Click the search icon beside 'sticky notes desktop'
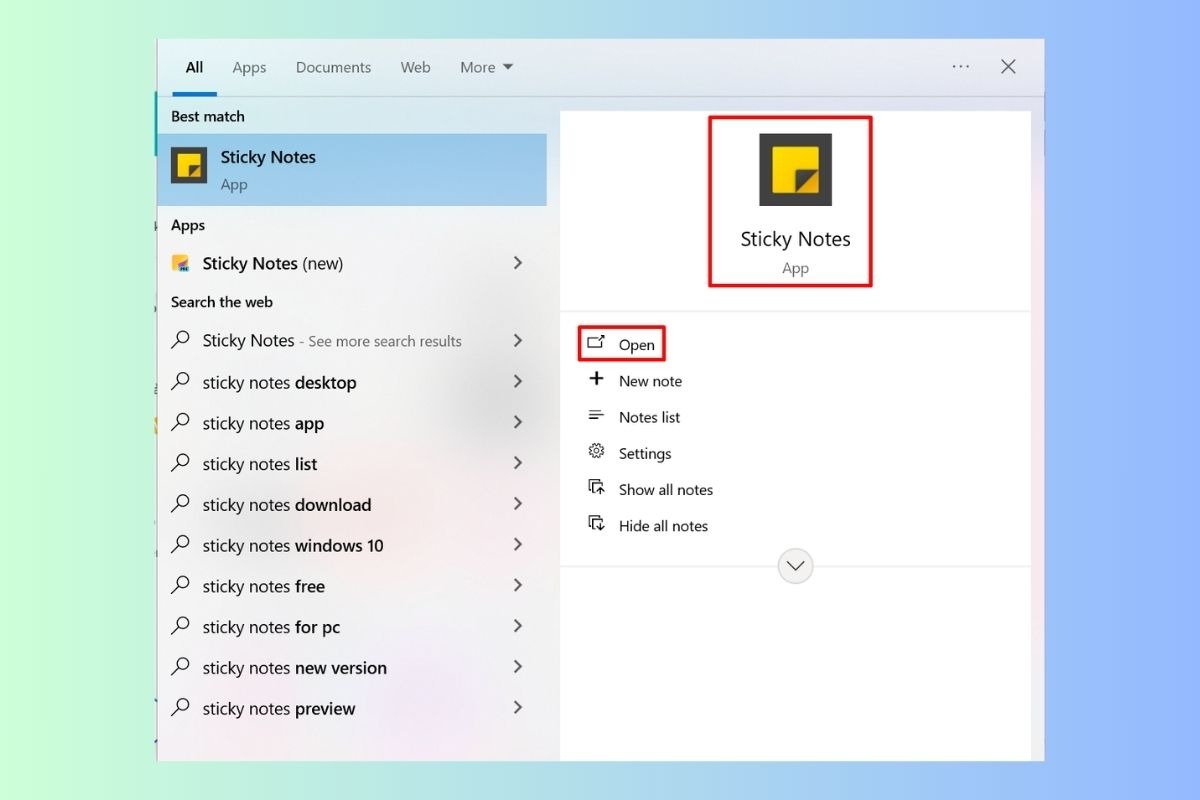This screenshot has width=1200, height=800. 181,381
